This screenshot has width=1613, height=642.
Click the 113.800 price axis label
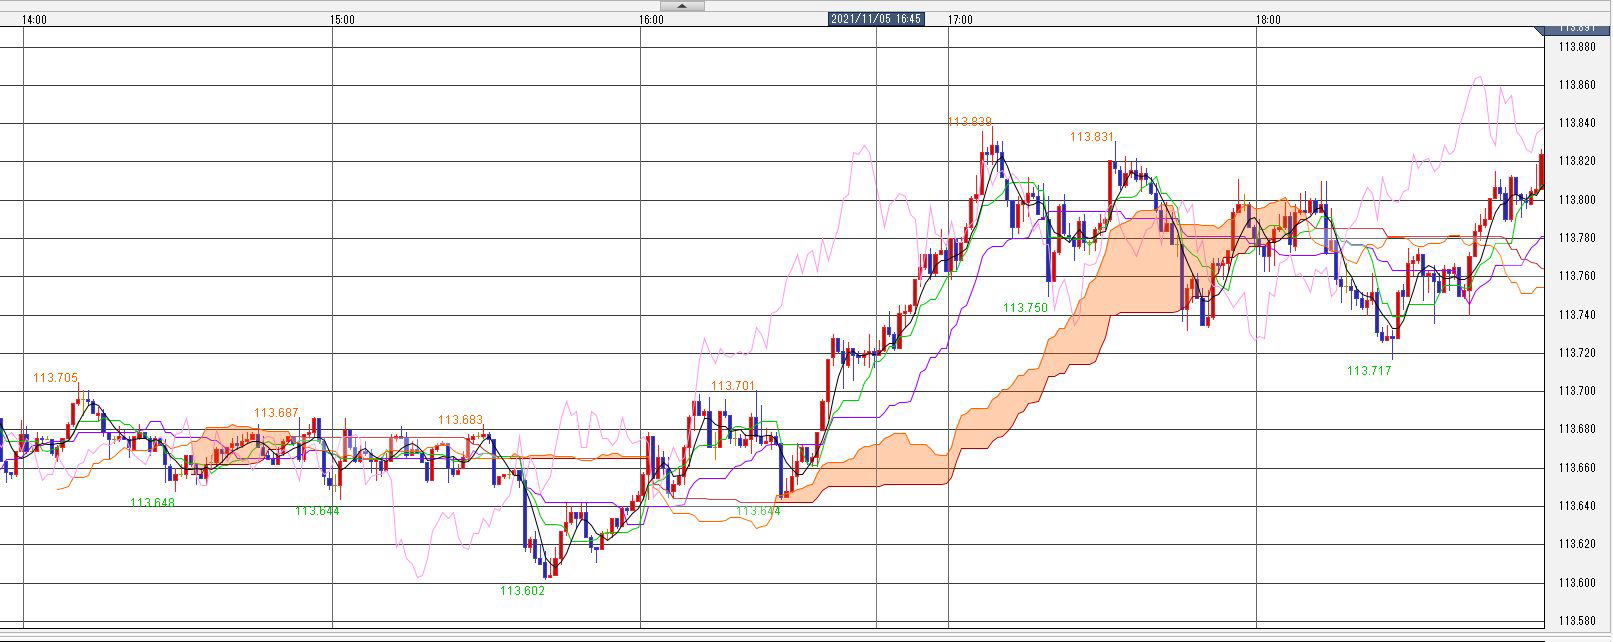1576,200
